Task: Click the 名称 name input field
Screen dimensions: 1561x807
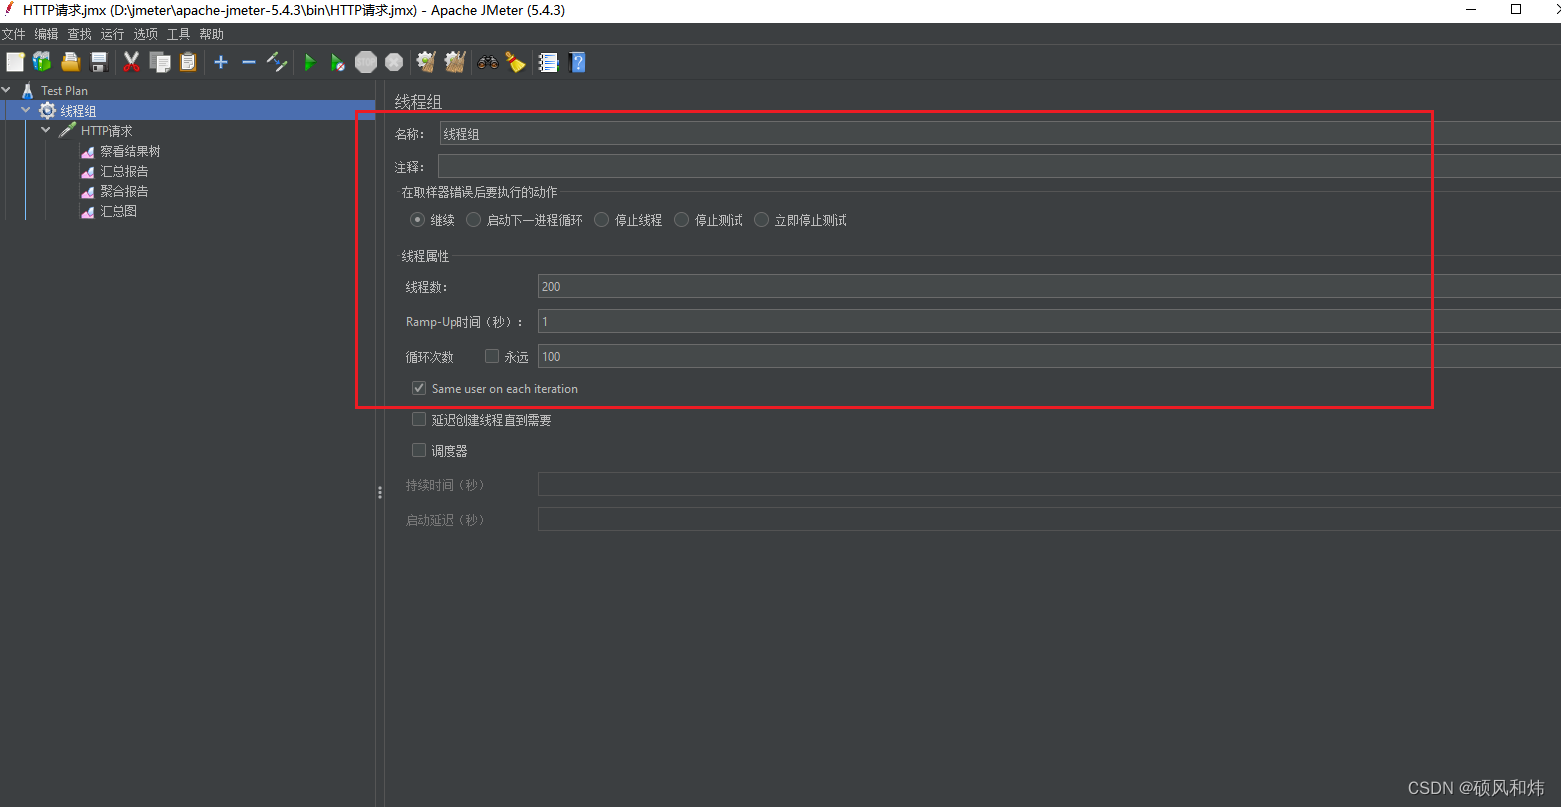Action: click(x=1000, y=134)
